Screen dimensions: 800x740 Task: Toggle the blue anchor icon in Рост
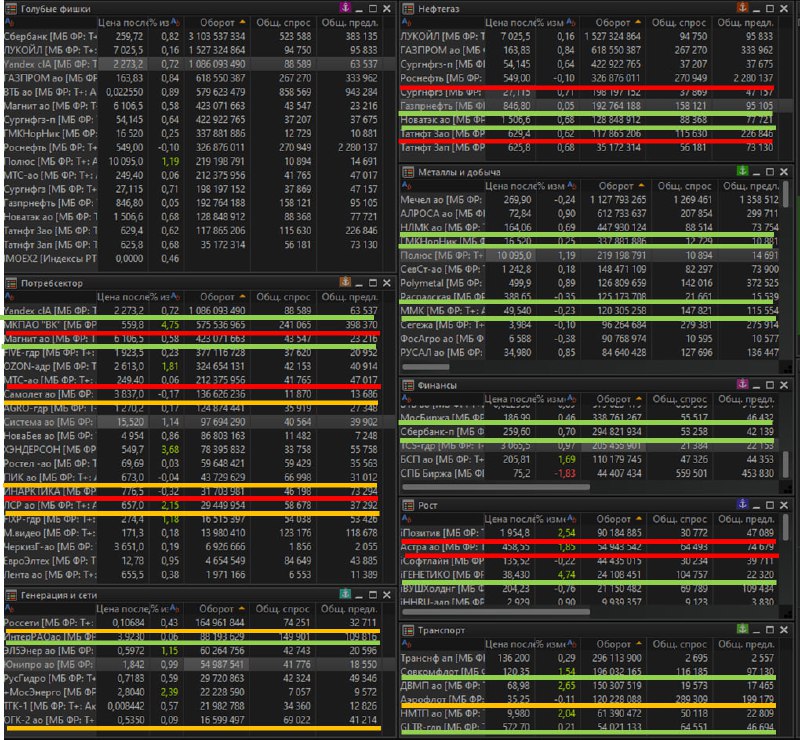[x=742, y=504]
